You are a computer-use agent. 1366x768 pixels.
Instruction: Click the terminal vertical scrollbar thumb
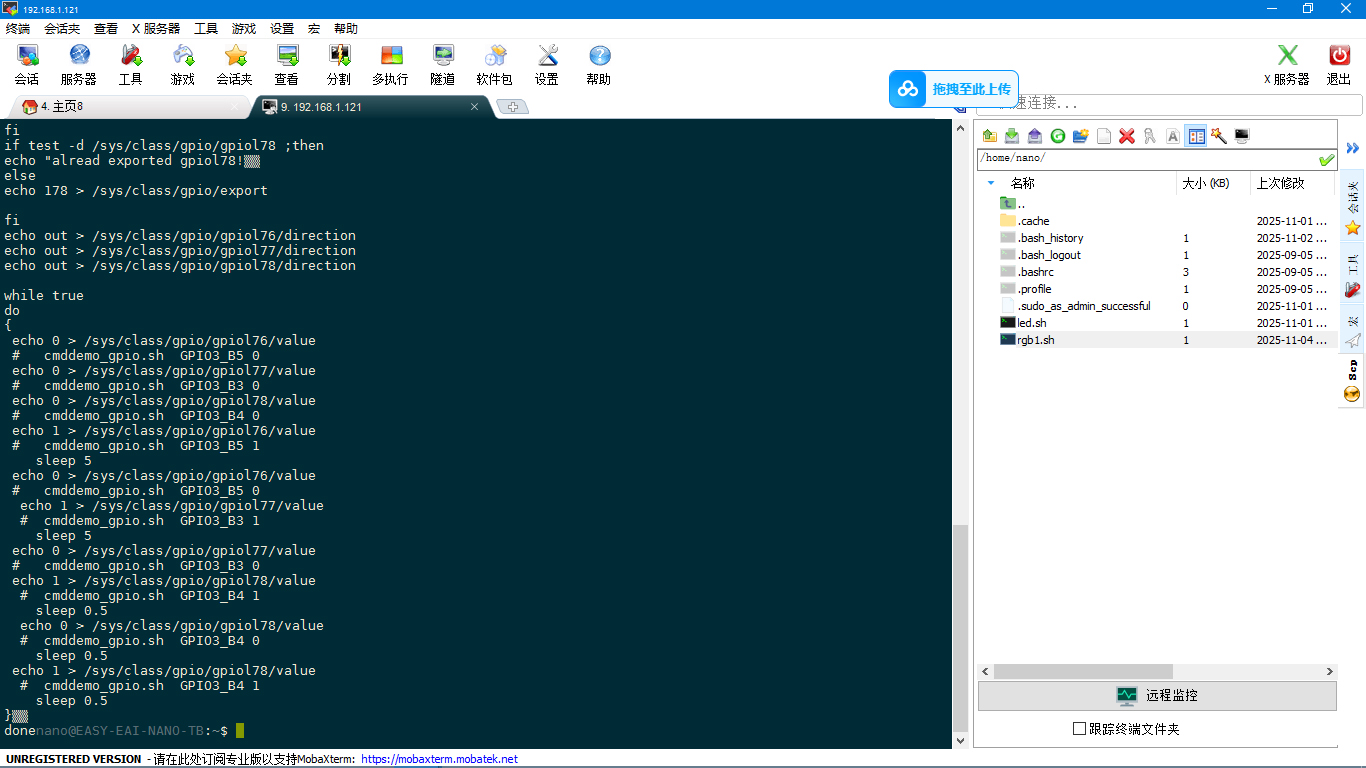coord(961,628)
